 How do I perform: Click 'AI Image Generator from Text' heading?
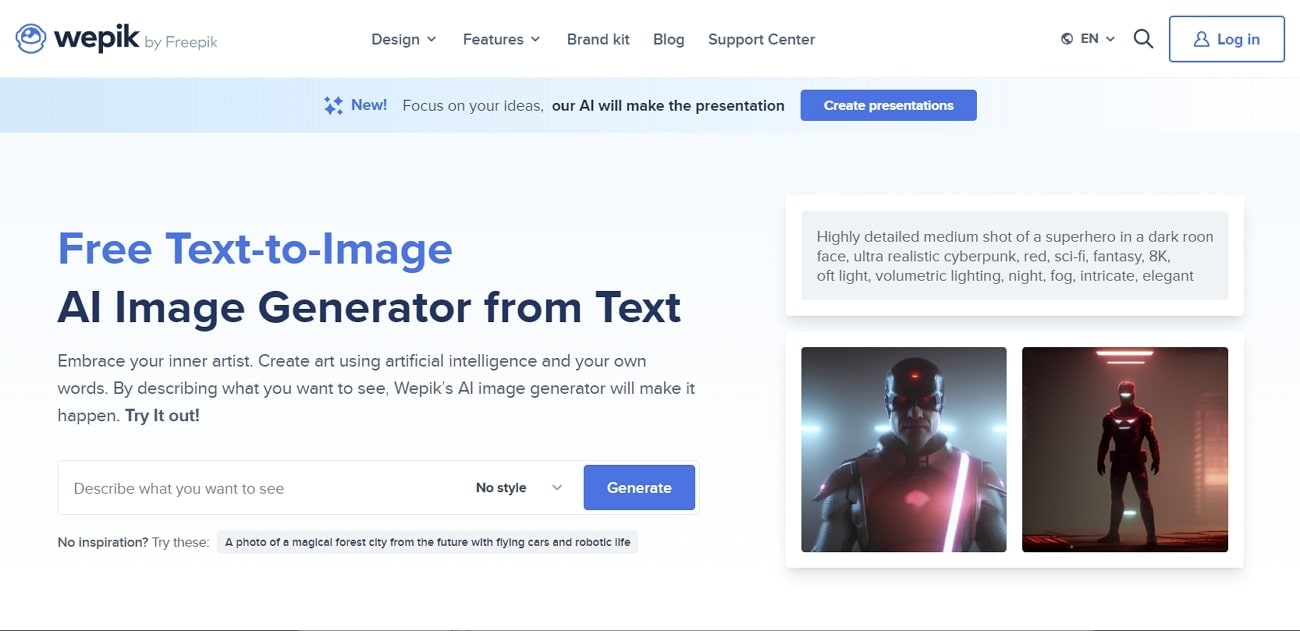tap(369, 307)
